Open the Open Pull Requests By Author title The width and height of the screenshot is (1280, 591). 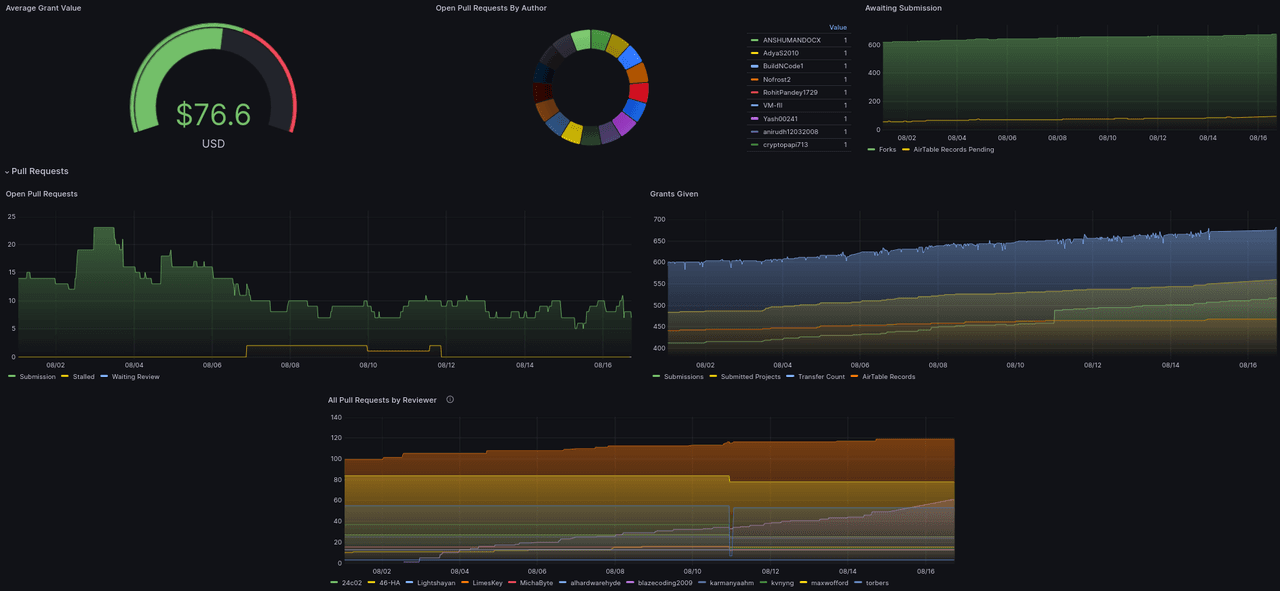pyautogui.click(x=491, y=8)
